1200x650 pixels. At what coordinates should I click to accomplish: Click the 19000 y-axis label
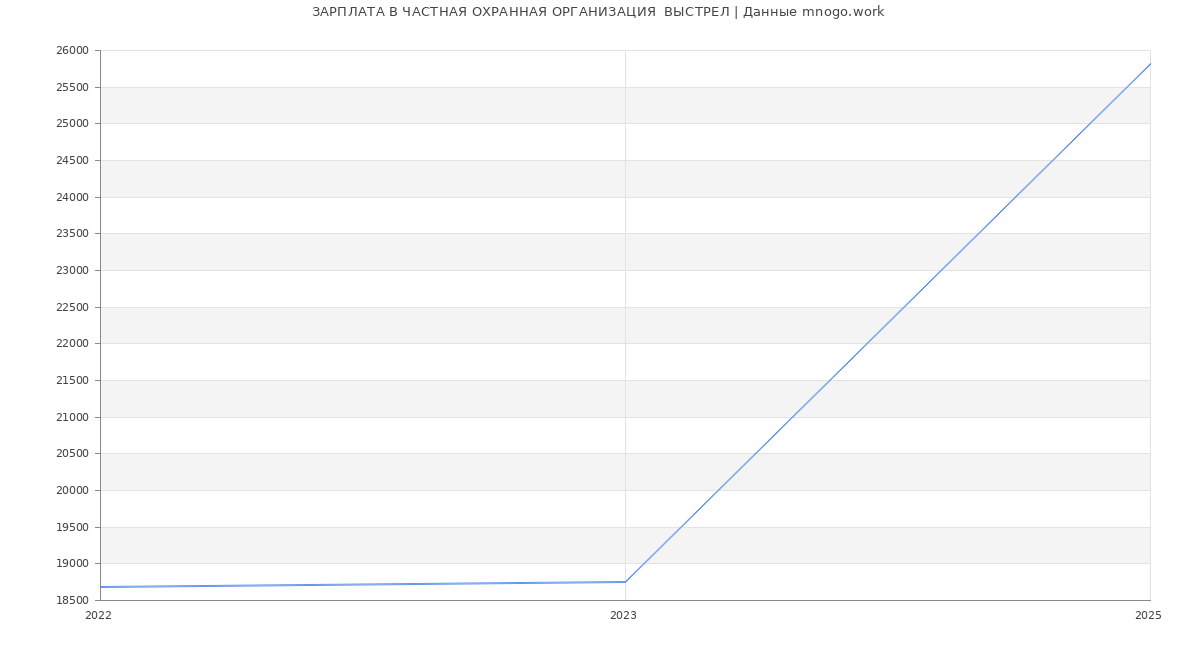click(x=72, y=564)
